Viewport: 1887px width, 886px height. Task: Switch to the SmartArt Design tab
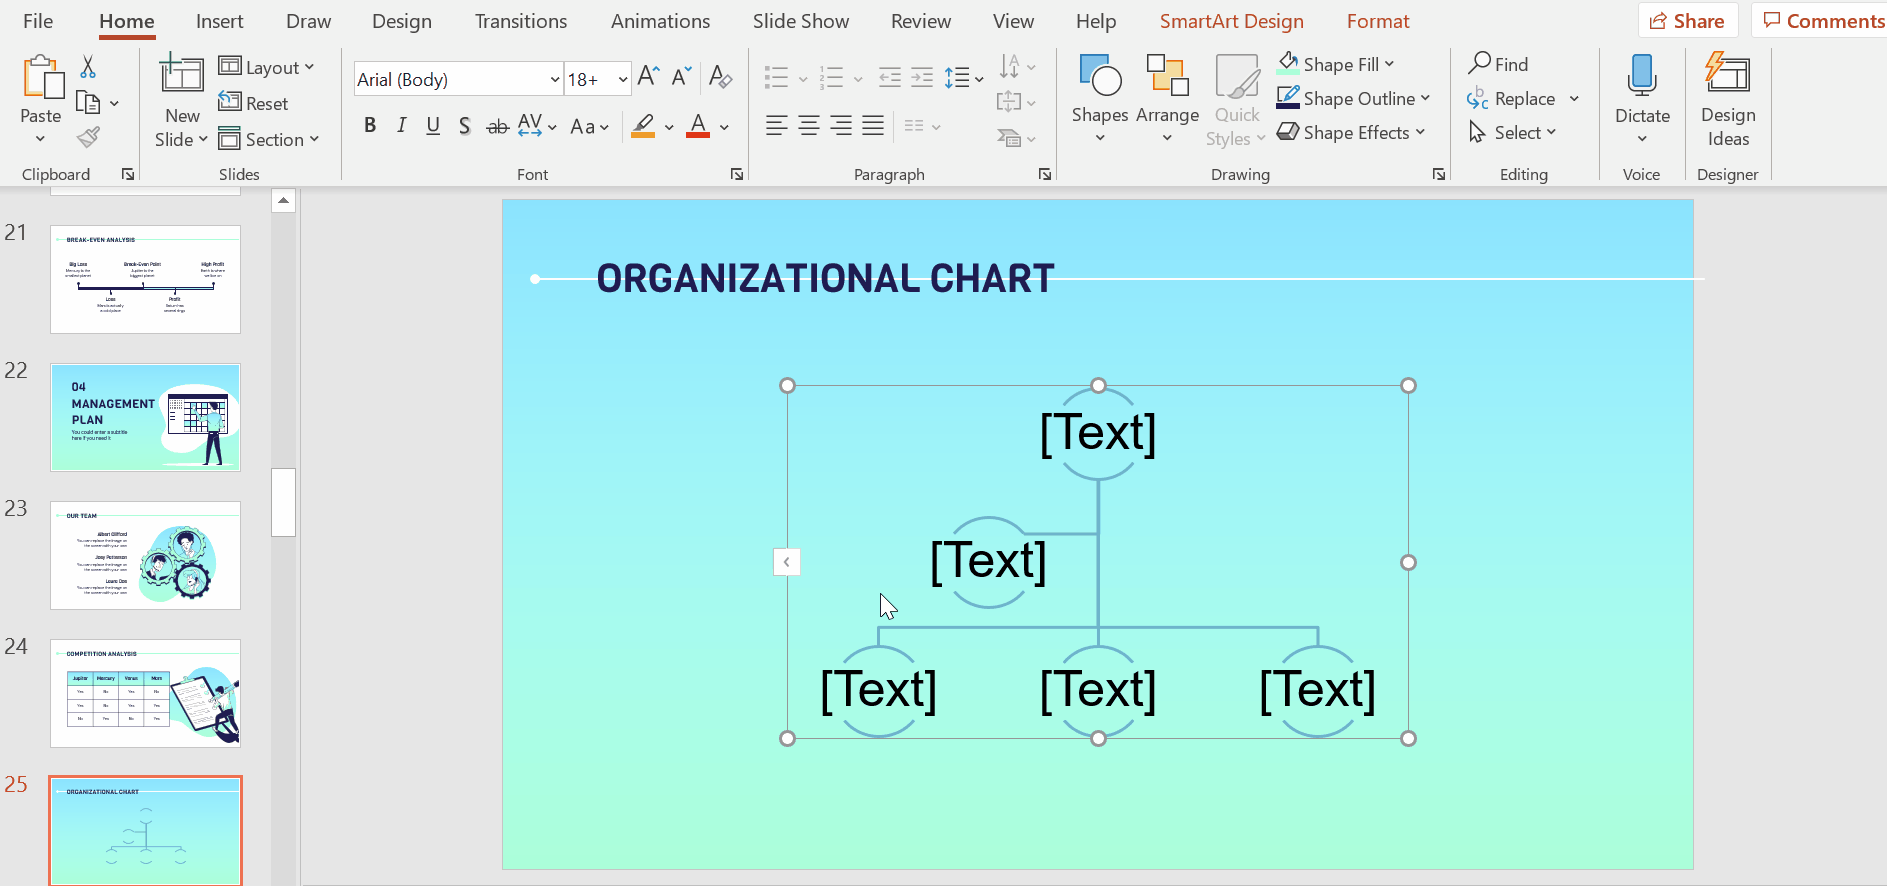tap(1231, 21)
